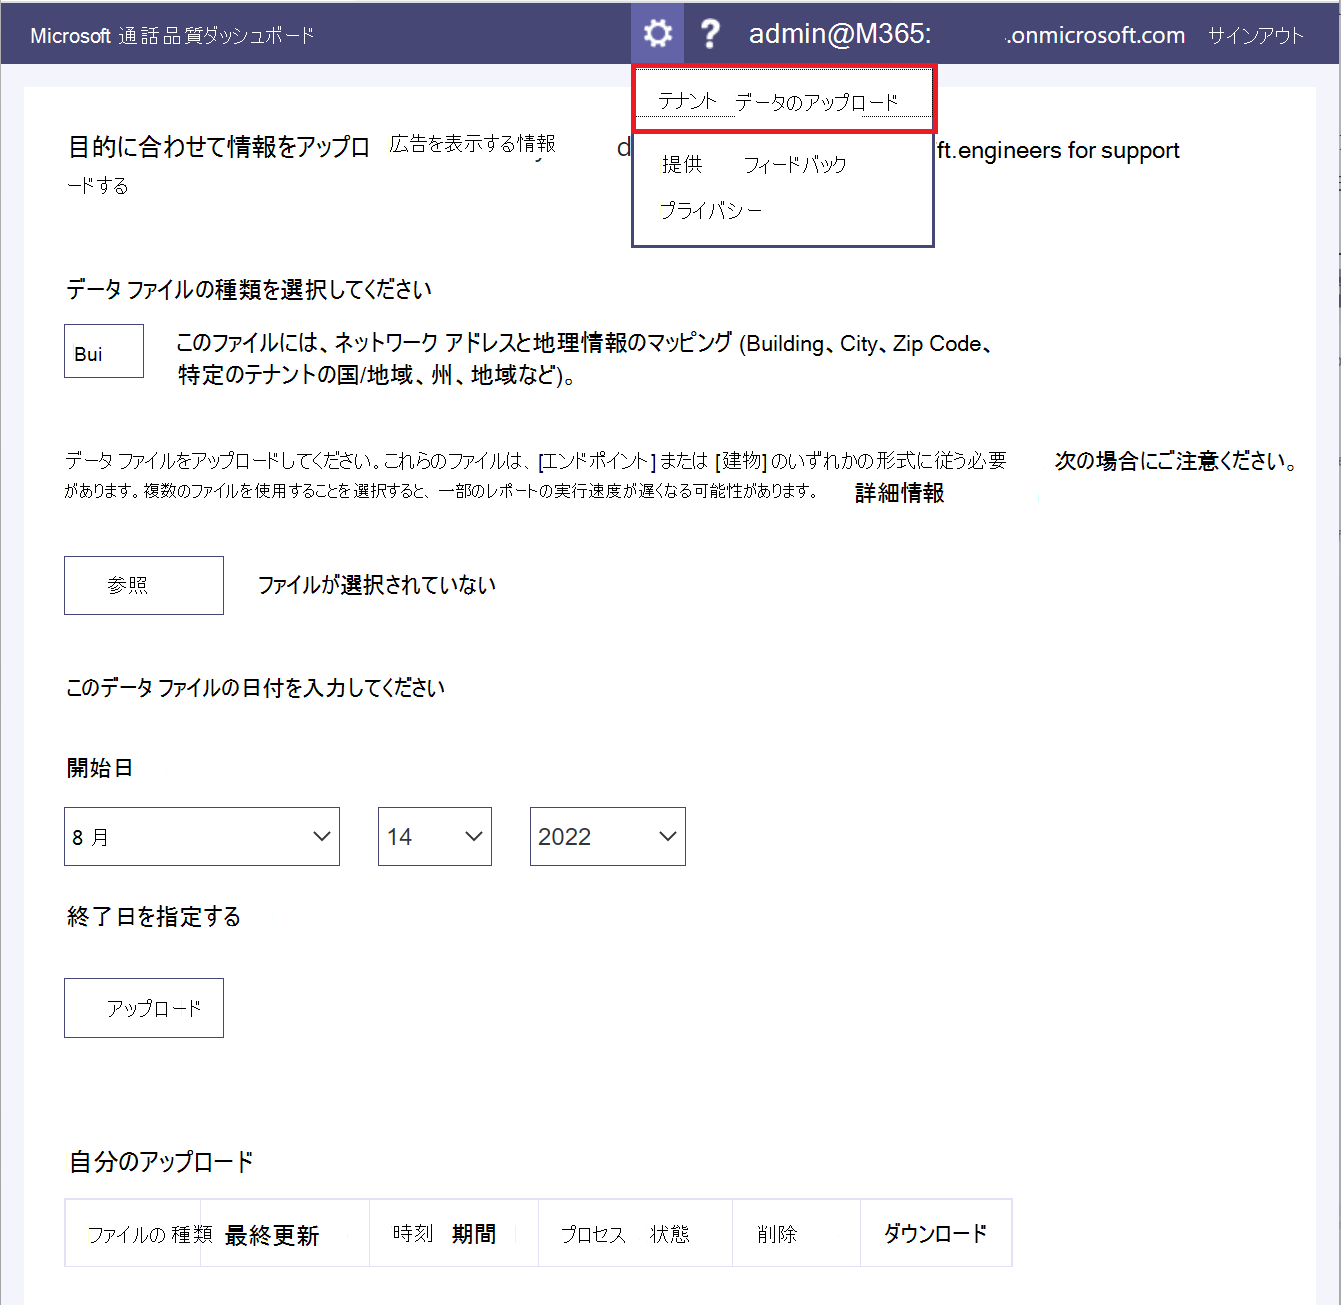Open the start year 2022 dropdown
The image size is (1341, 1305).
608,836
